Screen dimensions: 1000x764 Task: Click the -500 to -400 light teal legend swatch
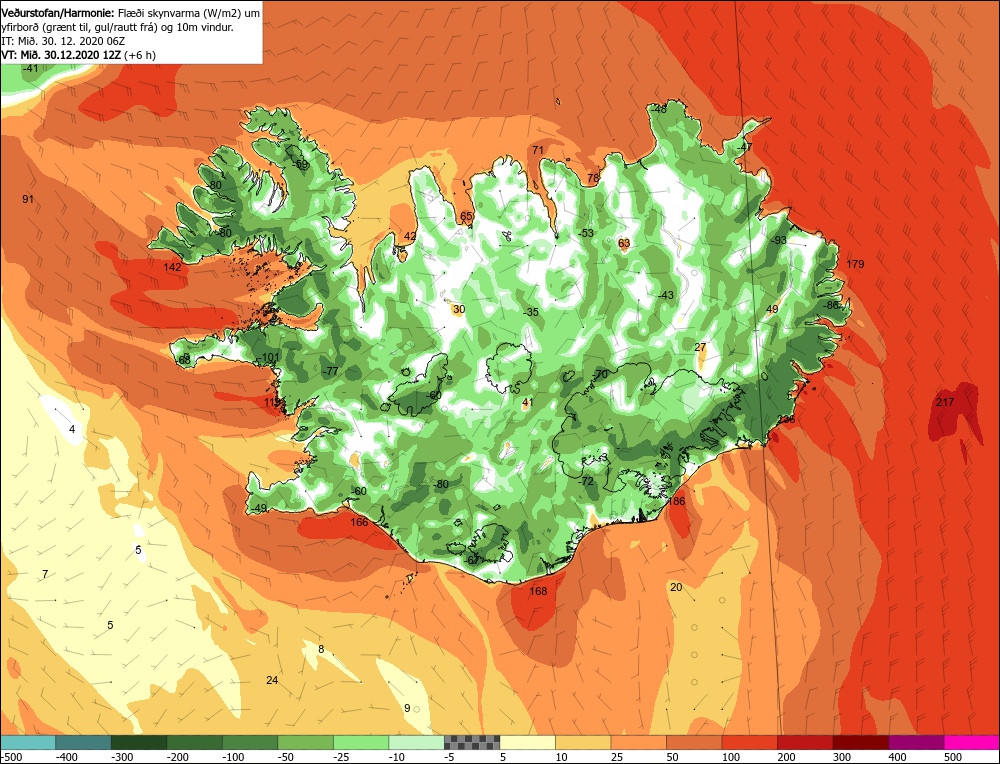[x=27, y=742]
